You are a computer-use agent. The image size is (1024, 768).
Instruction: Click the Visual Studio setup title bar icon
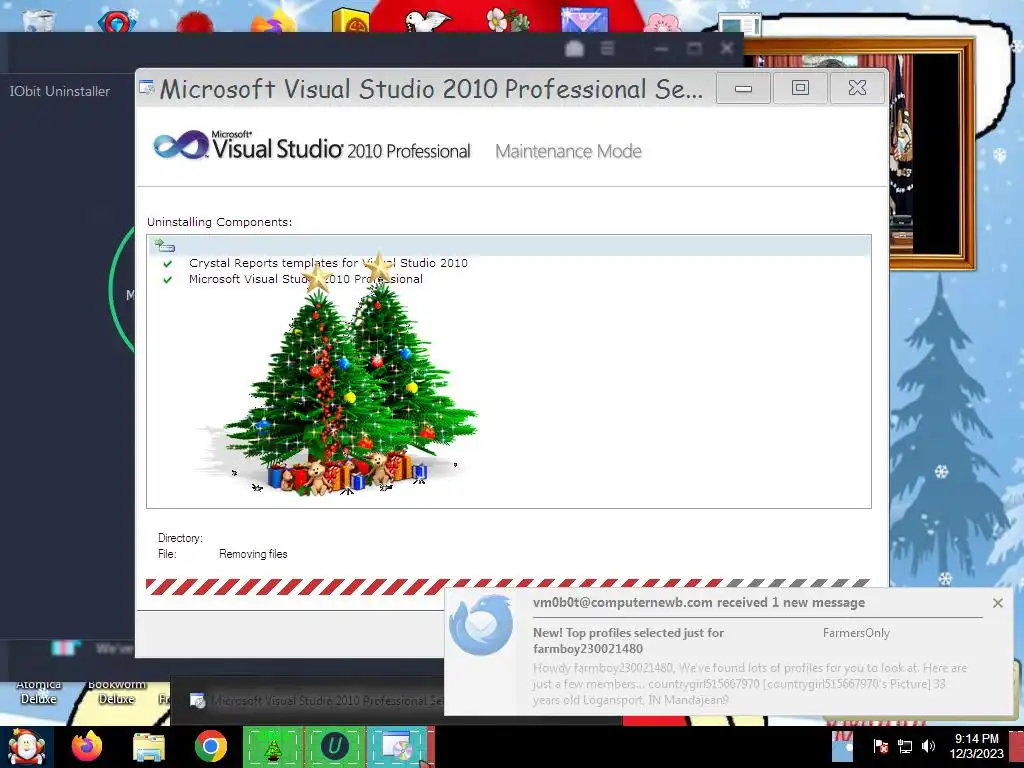click(x=147, y=88)
